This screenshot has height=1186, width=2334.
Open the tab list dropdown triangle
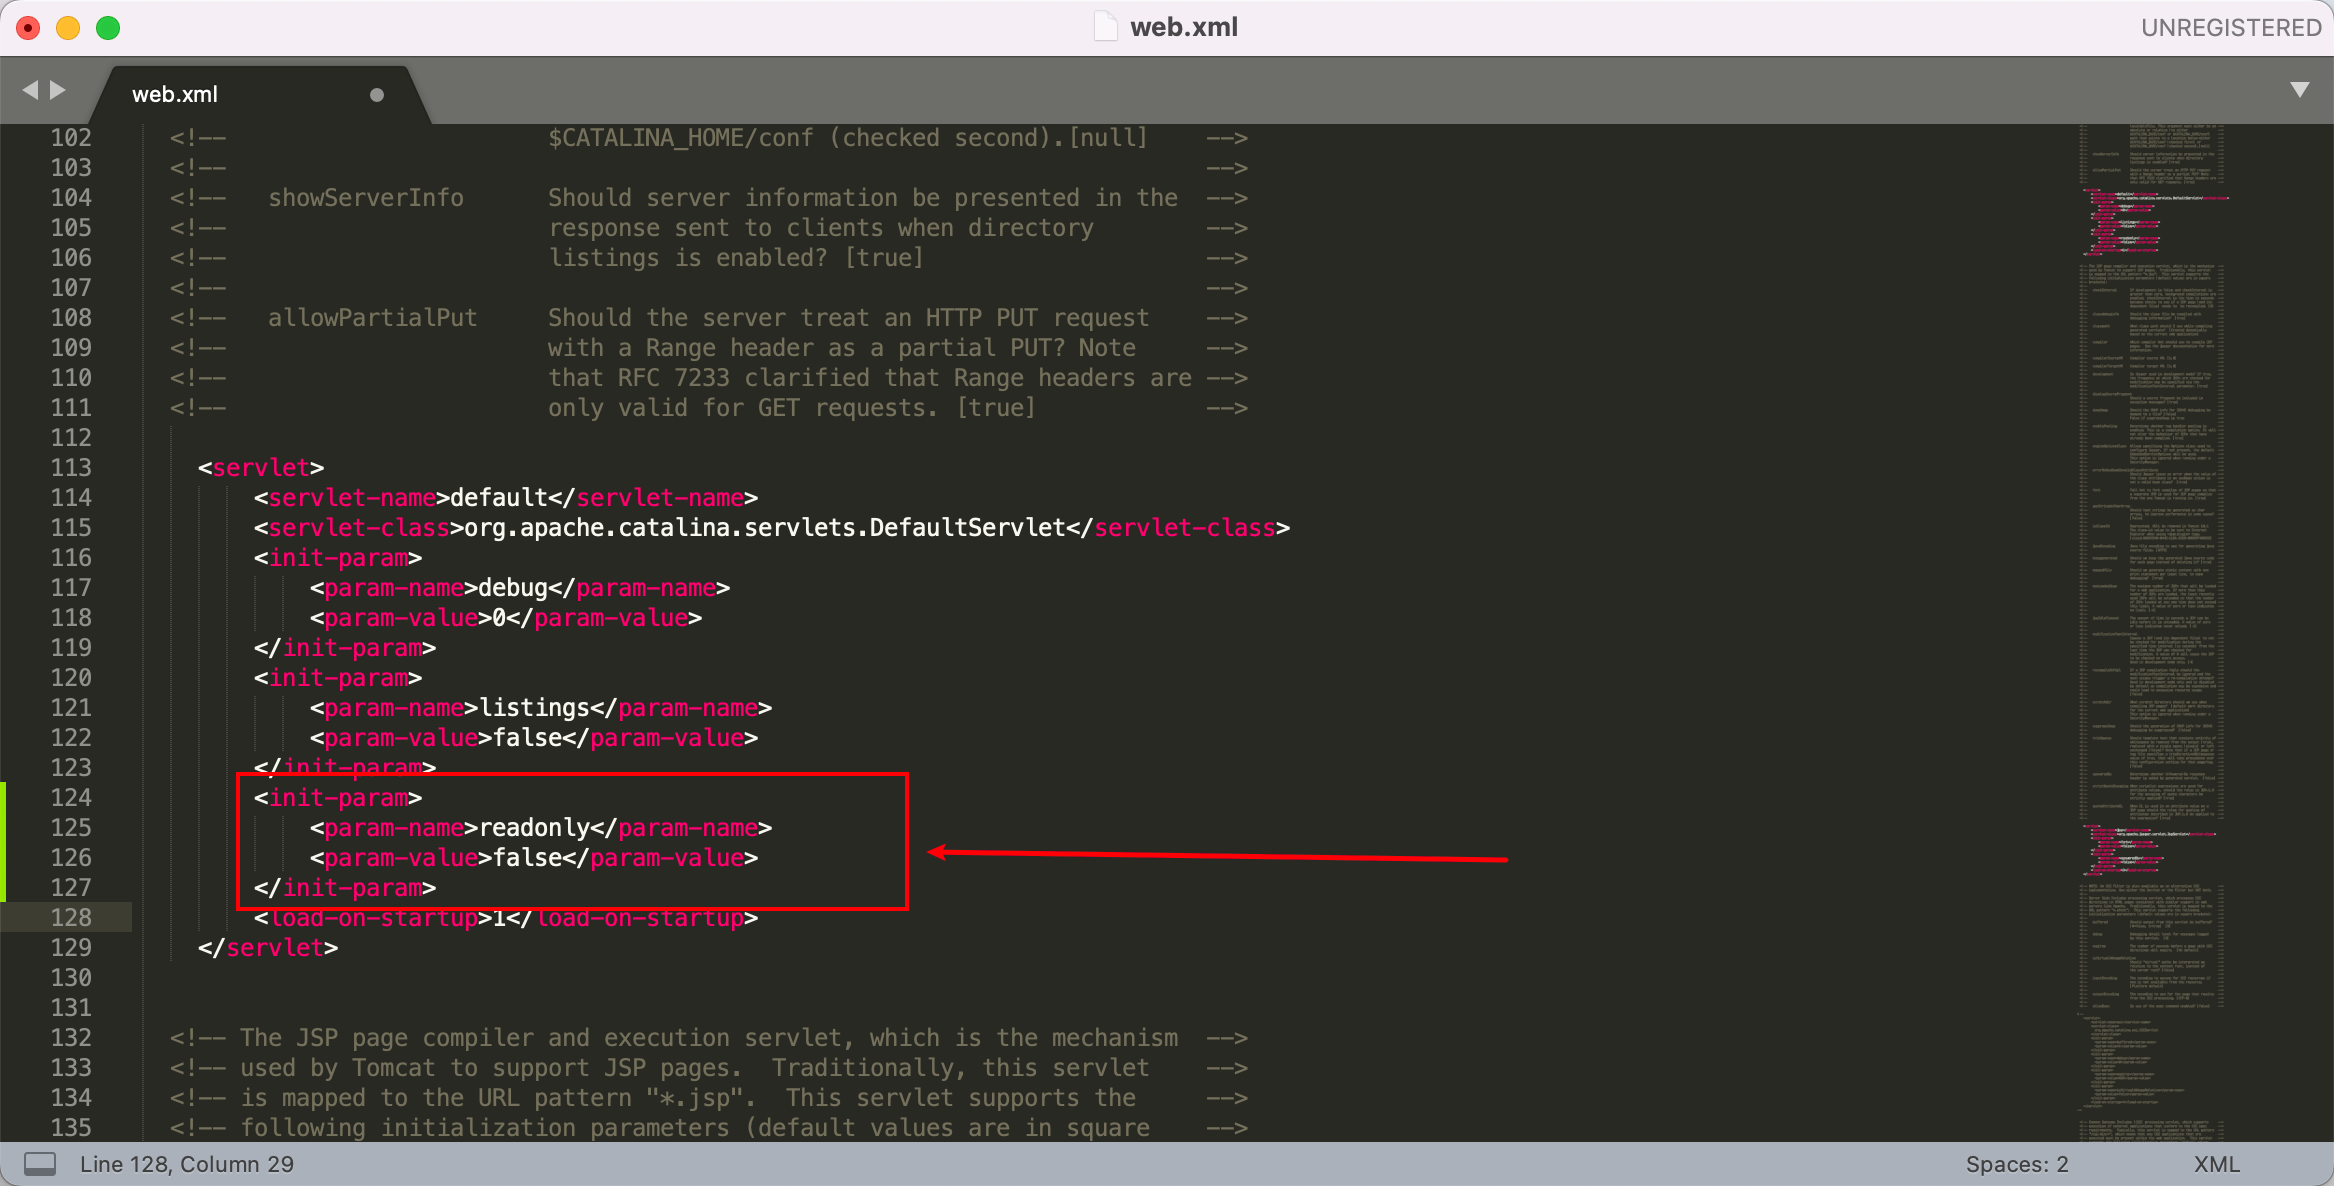click(x=2300, y=90)
